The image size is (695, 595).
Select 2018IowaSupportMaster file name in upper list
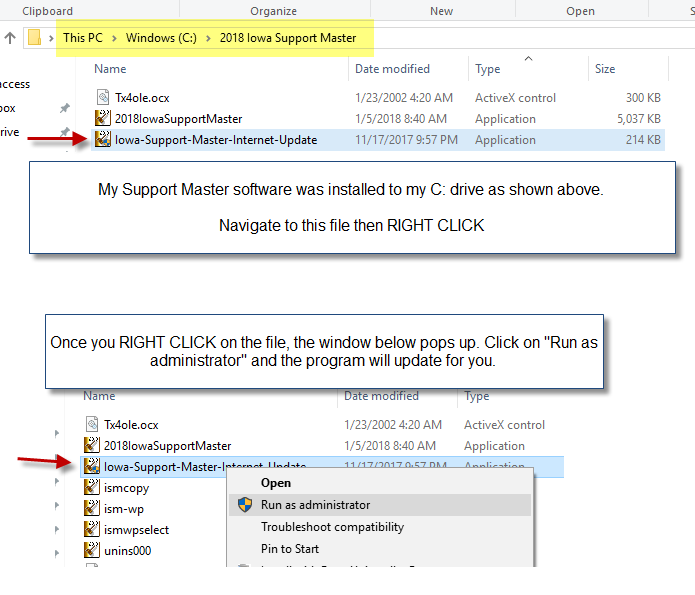coord(179,119)
